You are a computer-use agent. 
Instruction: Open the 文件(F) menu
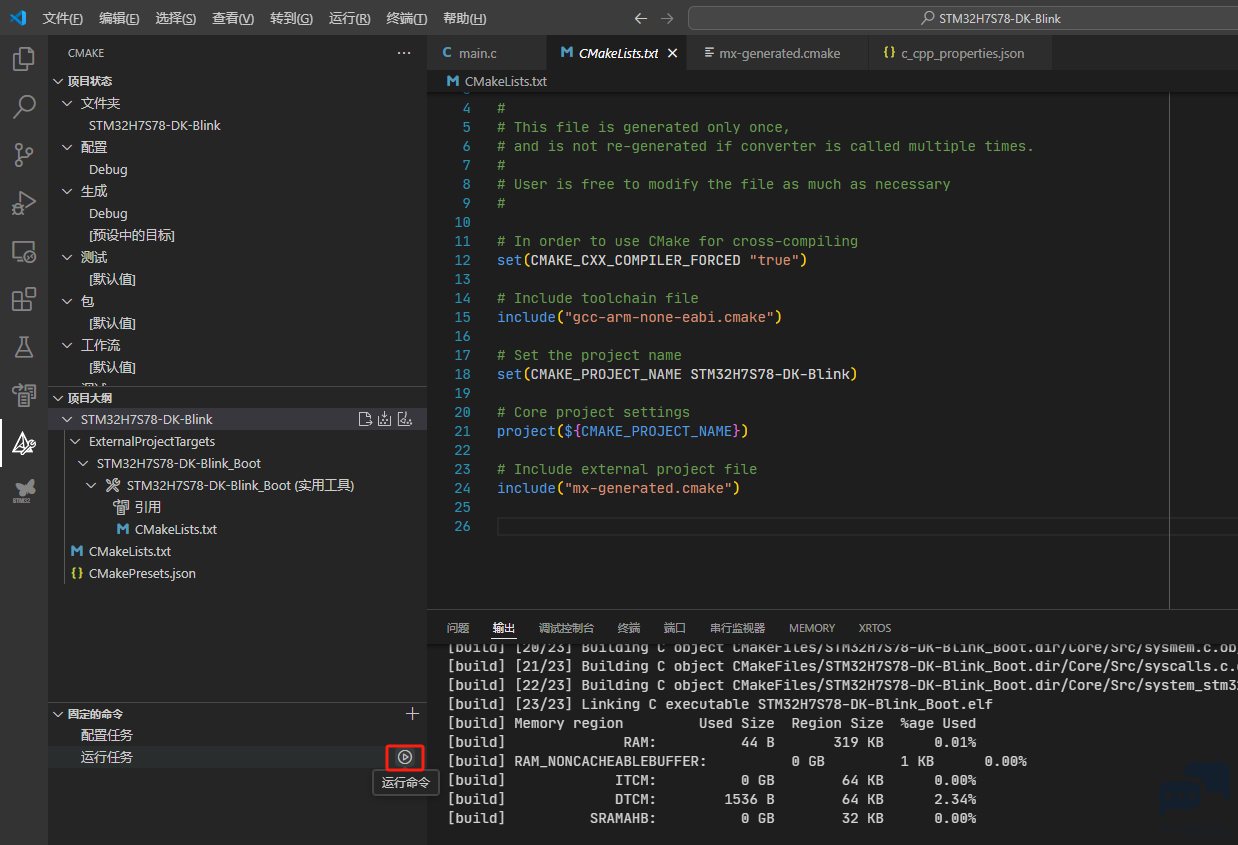[x=63, y=19]
